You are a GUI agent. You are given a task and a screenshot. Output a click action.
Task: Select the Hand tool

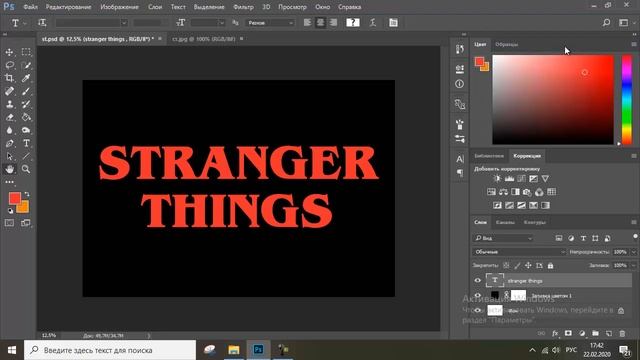pos(9,169)
